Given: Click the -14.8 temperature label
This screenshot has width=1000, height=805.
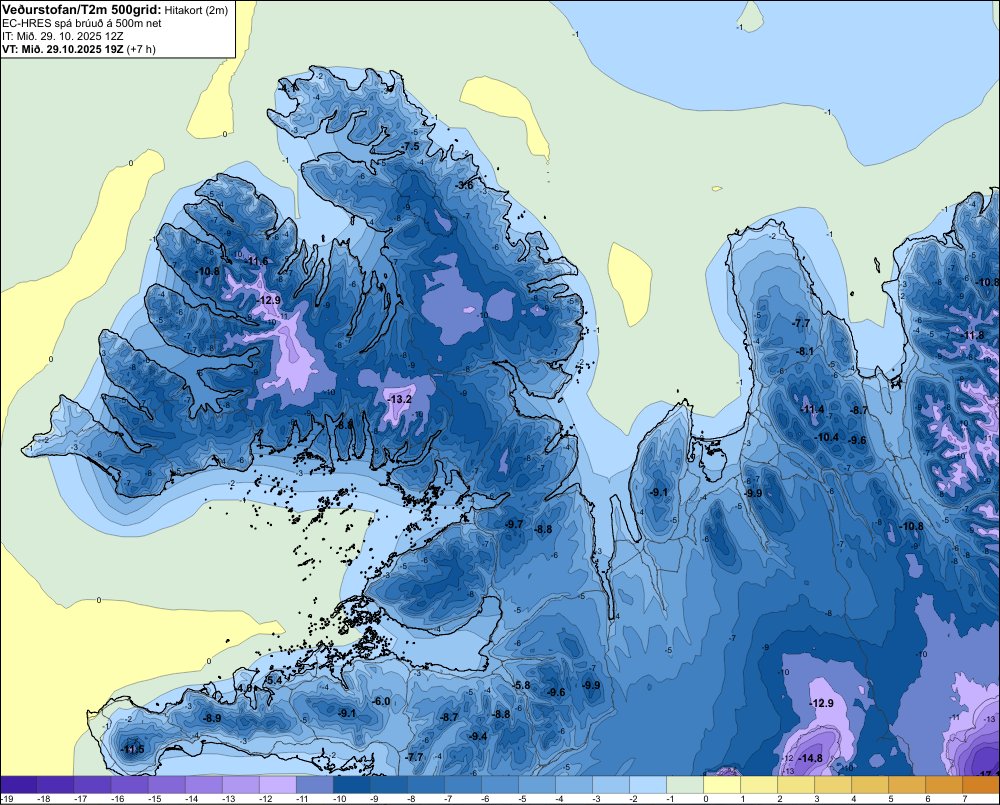Looking at the screenshot, I should [810, 758].
